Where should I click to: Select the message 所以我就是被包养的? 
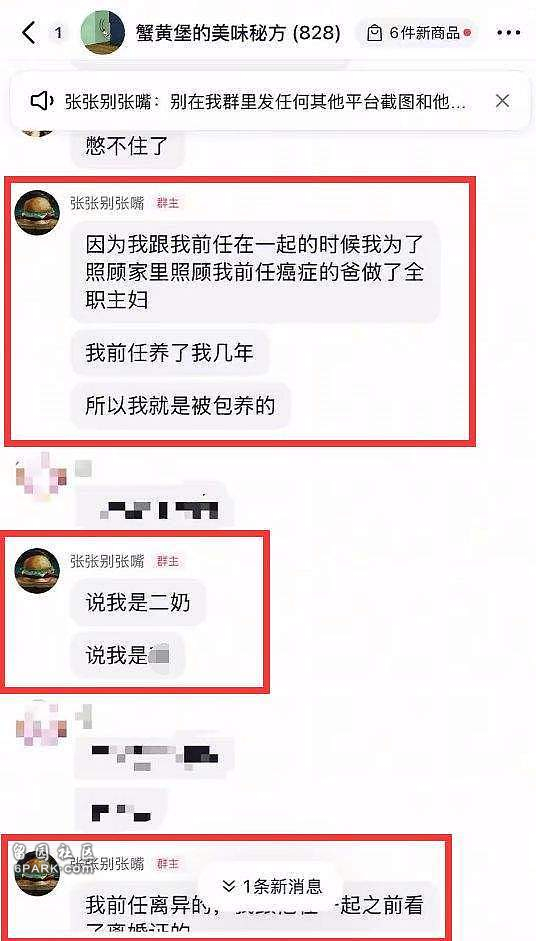[x=180, y=407]
